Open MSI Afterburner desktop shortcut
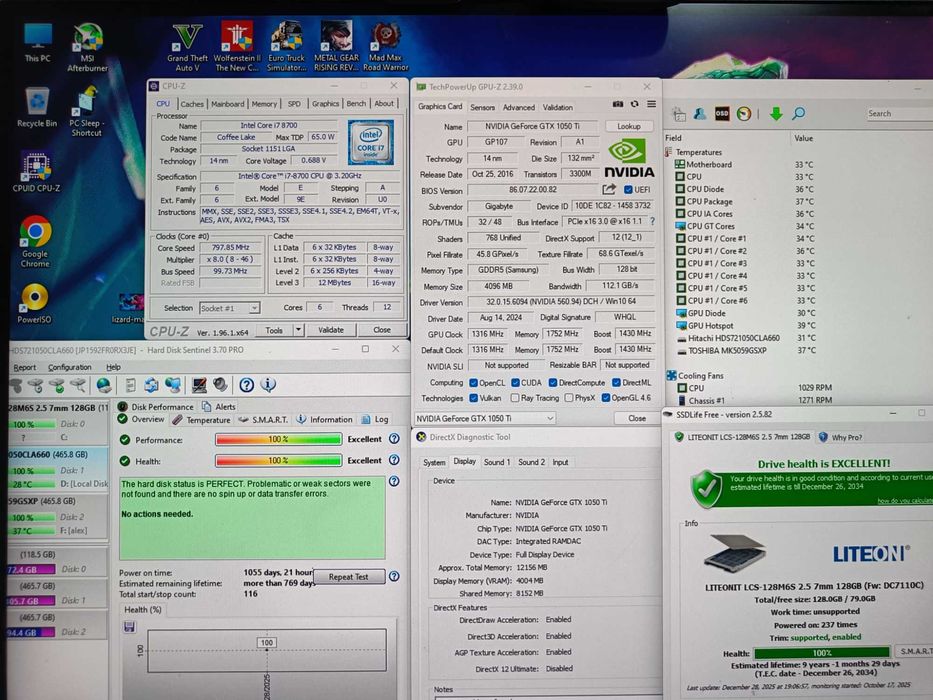This screenshot has width=933, height=700. tap(87, 48)
